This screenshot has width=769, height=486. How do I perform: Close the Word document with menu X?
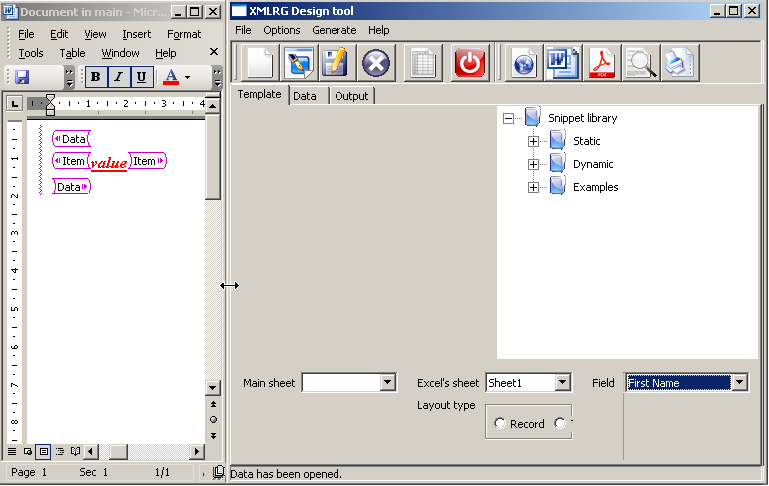(214, 51)
